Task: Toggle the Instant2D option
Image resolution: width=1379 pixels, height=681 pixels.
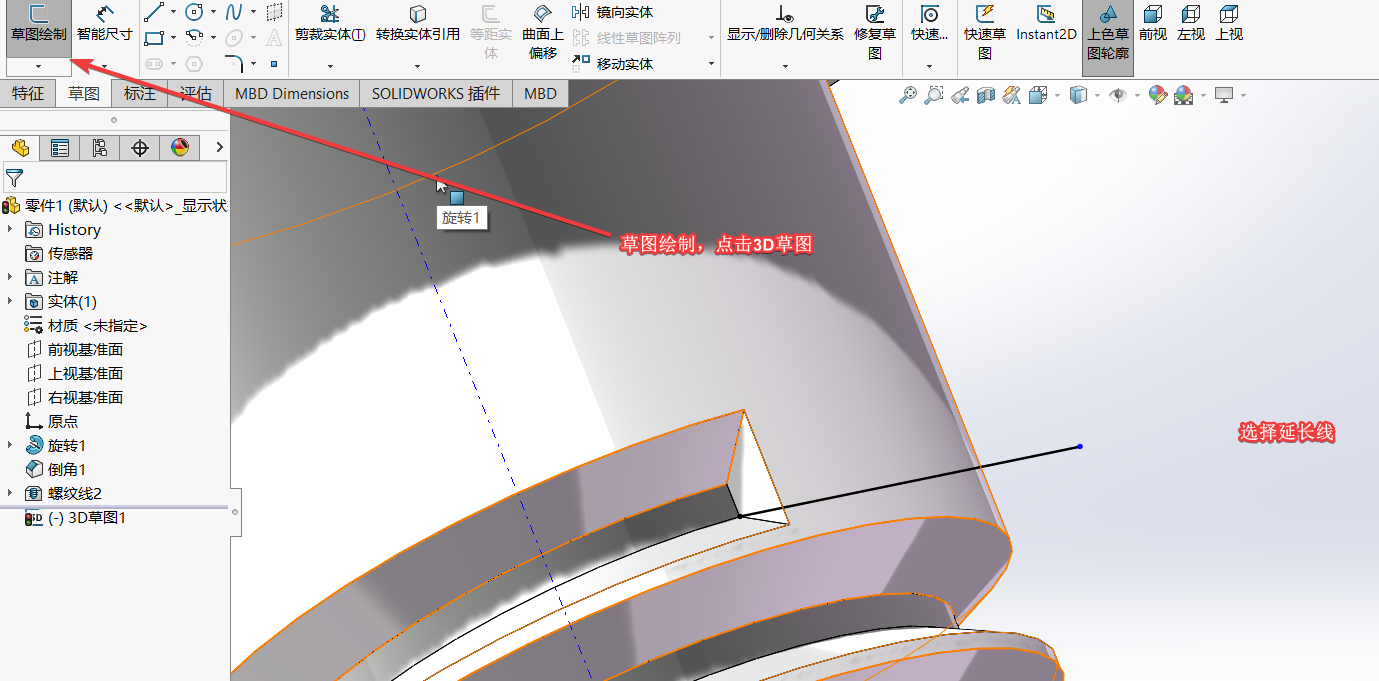Action: point(1046,25)
